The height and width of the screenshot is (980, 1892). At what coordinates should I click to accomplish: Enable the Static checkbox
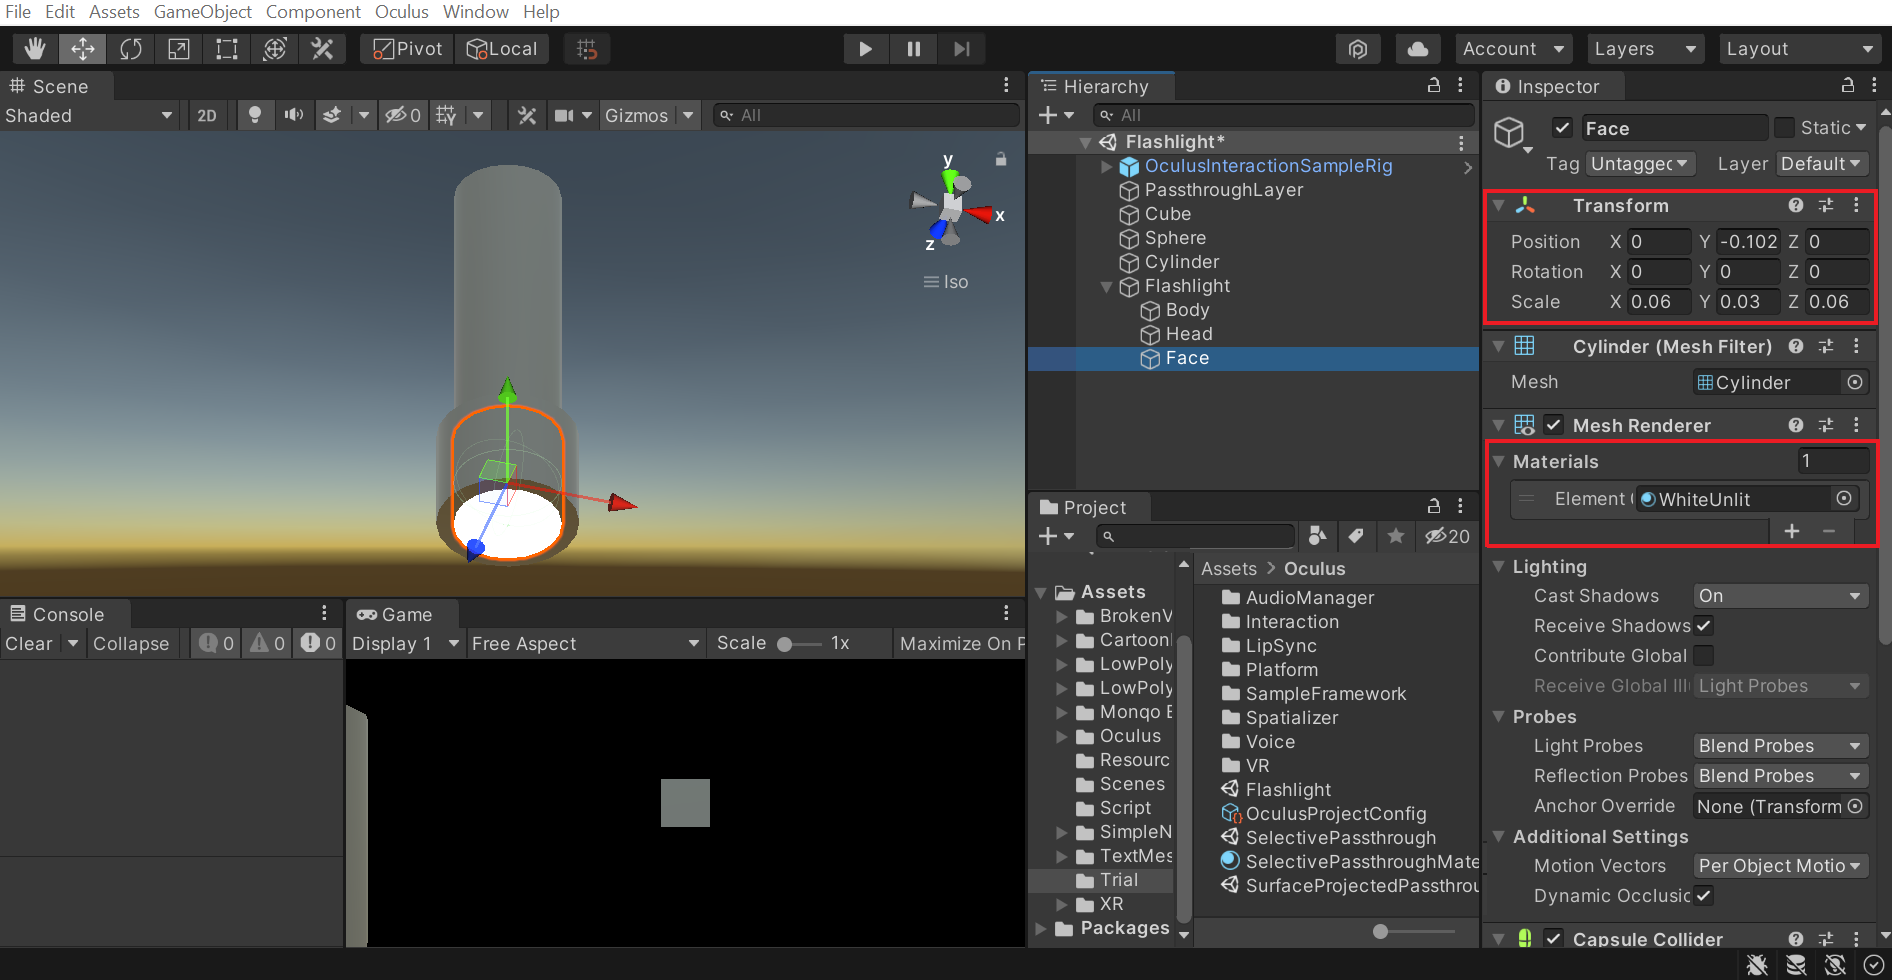tap(1784, 128)
